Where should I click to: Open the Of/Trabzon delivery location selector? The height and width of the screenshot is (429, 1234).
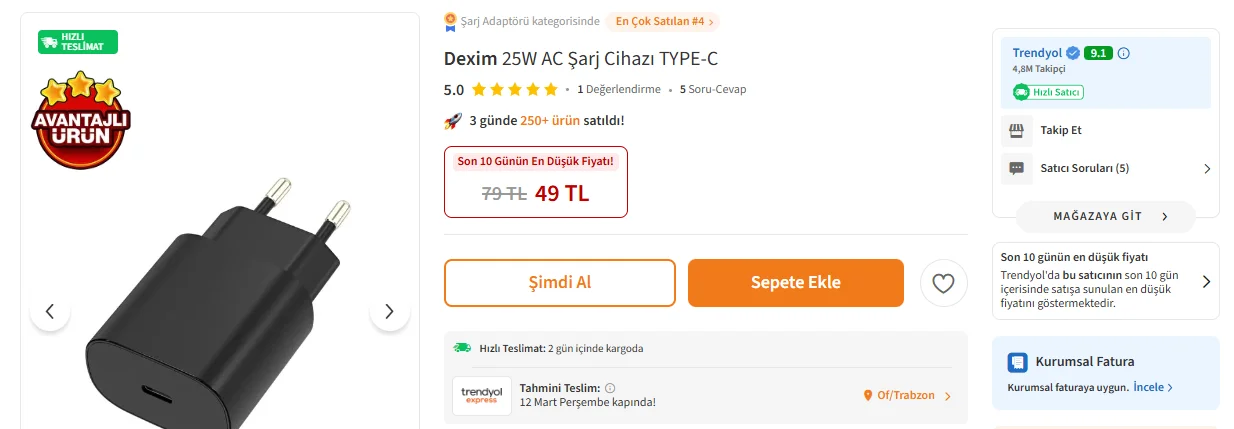[x=906, y=396]
